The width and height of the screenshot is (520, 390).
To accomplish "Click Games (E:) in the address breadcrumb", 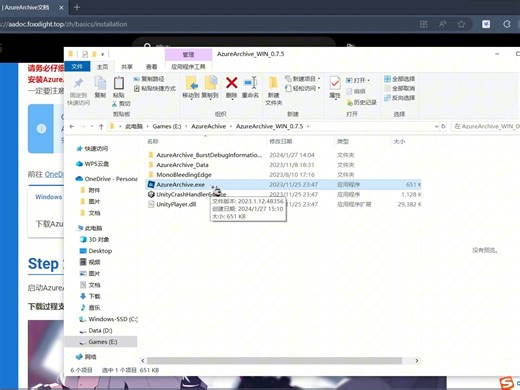I will (167, 126).
